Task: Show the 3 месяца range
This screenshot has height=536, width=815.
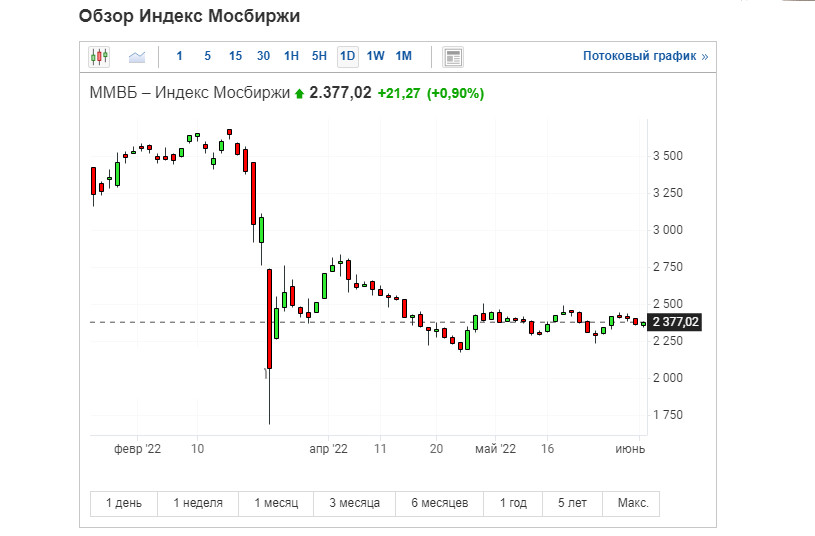Action: coord(354,503)
